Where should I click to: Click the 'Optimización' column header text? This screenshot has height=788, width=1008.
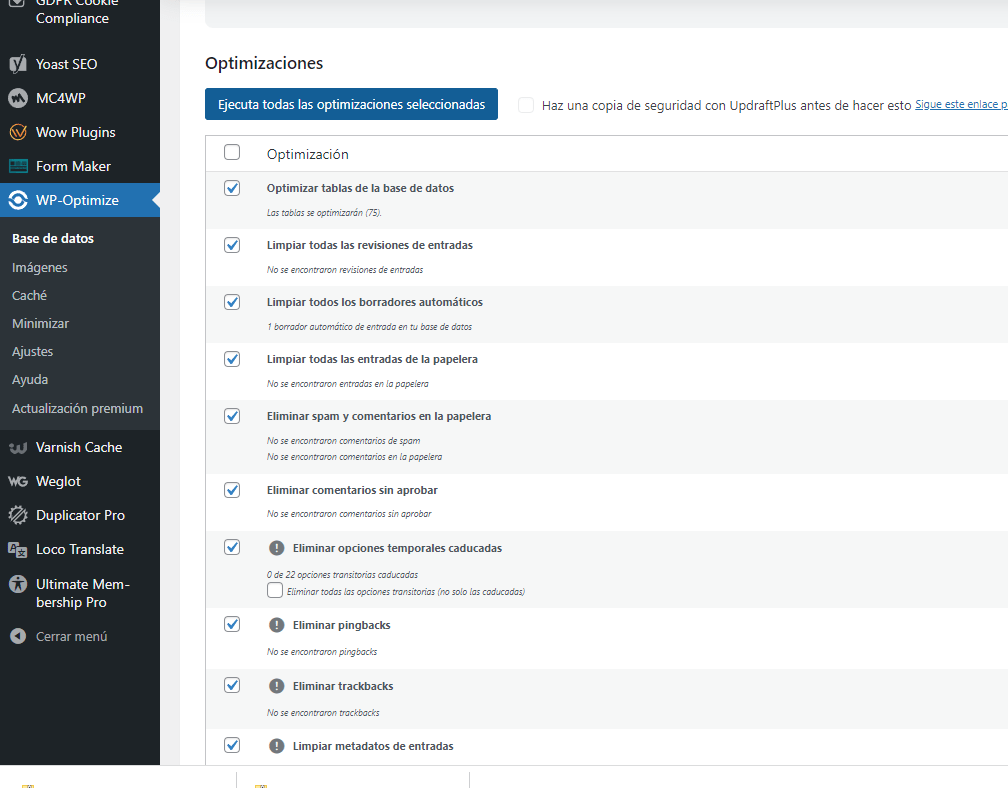tap(307, 154)
